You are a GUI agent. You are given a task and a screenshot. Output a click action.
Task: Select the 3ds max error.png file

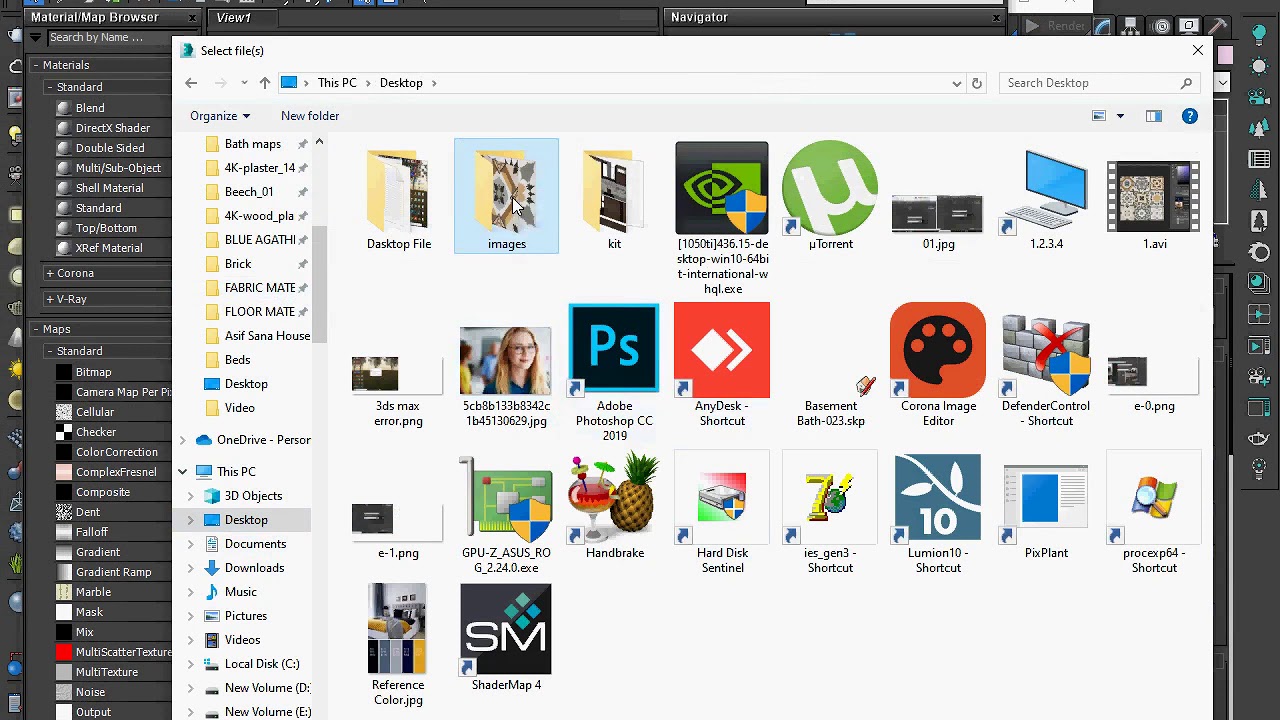(398, 391)
